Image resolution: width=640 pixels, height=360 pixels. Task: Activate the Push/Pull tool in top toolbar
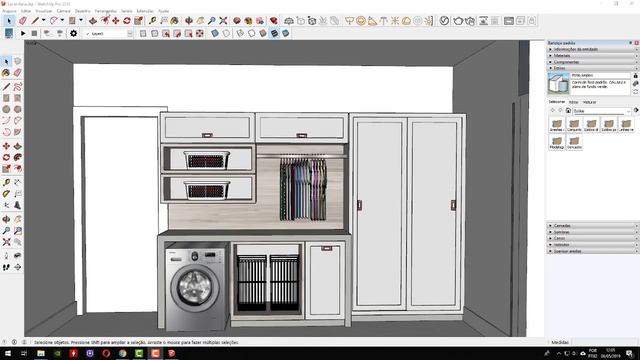click(x=93, y=20)
